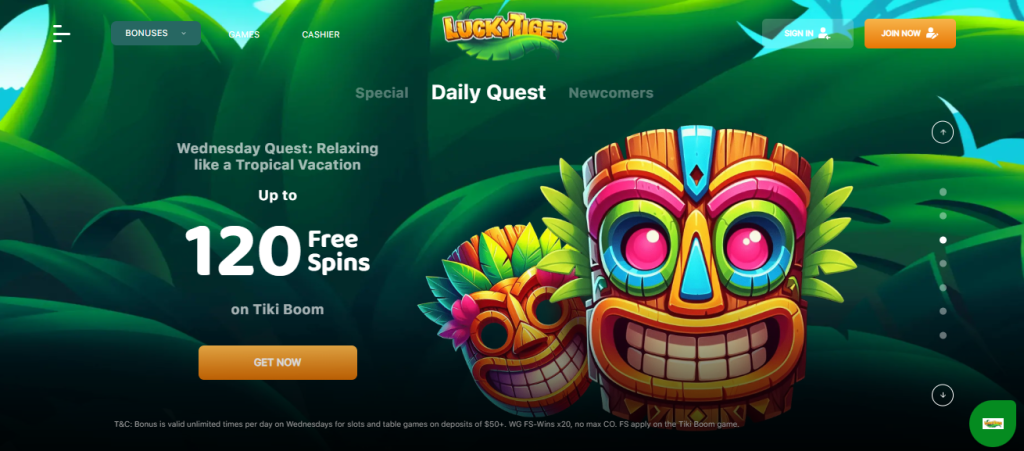Click the Join Now button
Screen dimensions: 1024x451
click(910, 33)
